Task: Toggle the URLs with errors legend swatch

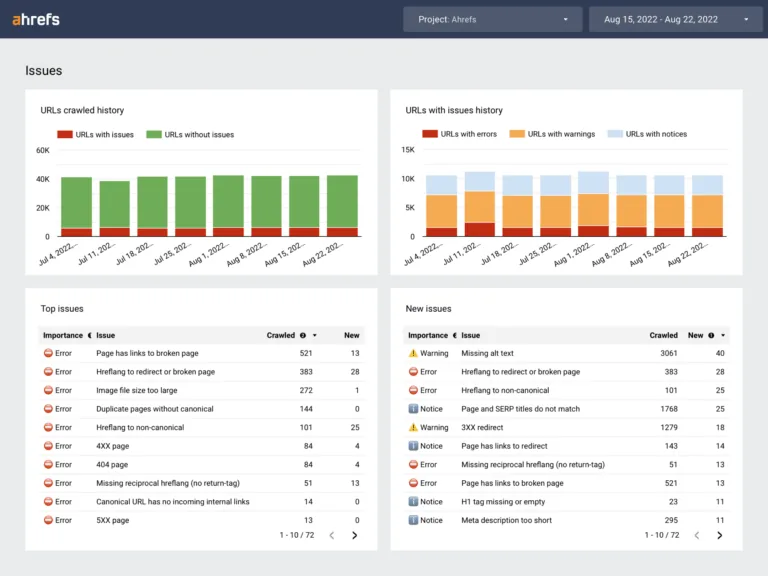Action: point(430,134)
